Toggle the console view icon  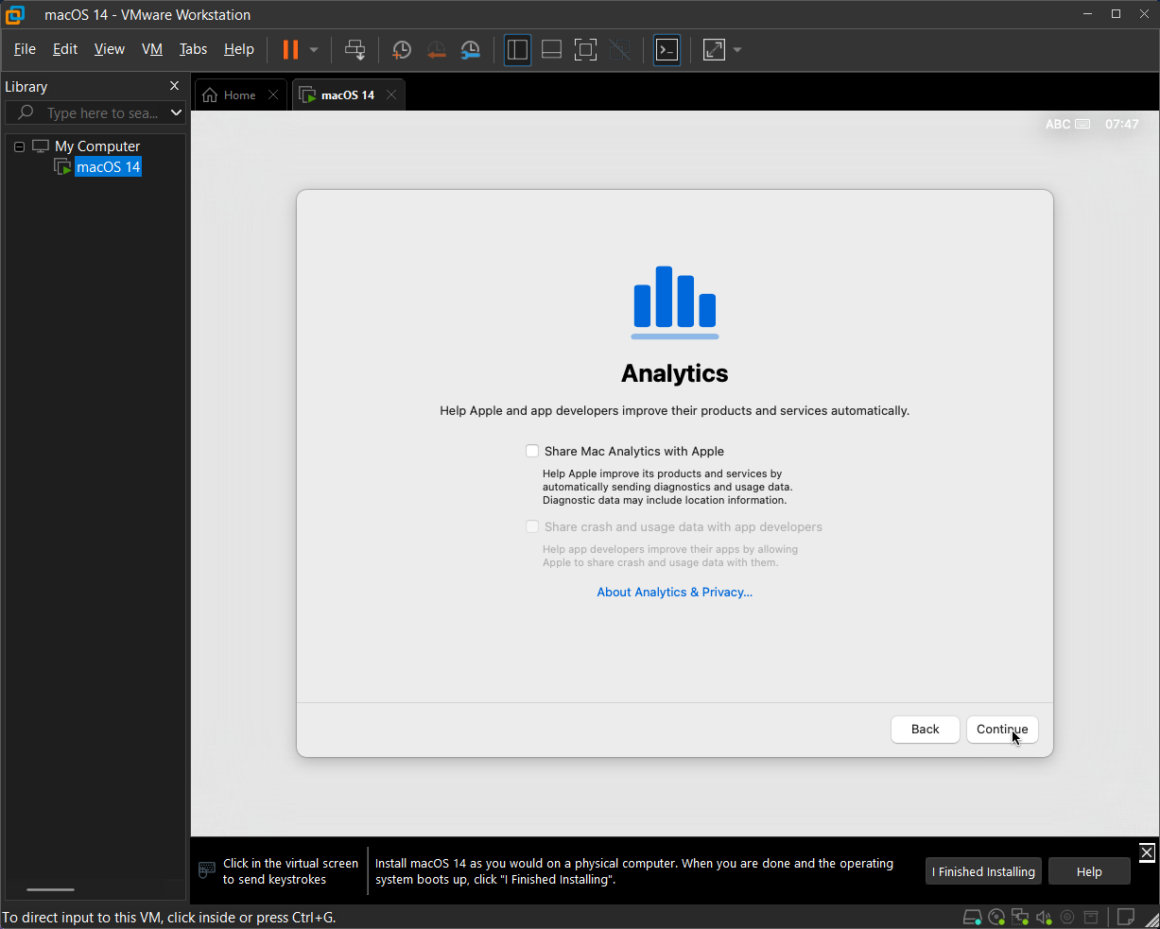pyautogui.click(x=667, y=50)
